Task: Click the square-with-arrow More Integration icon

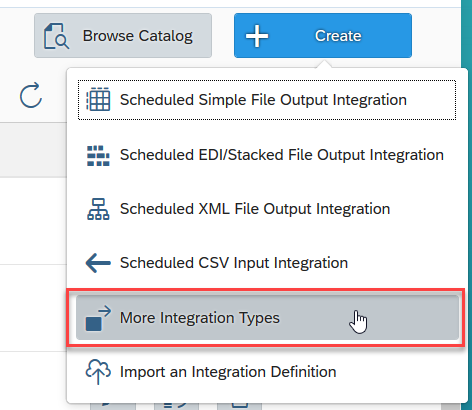Action: [98, 318]
